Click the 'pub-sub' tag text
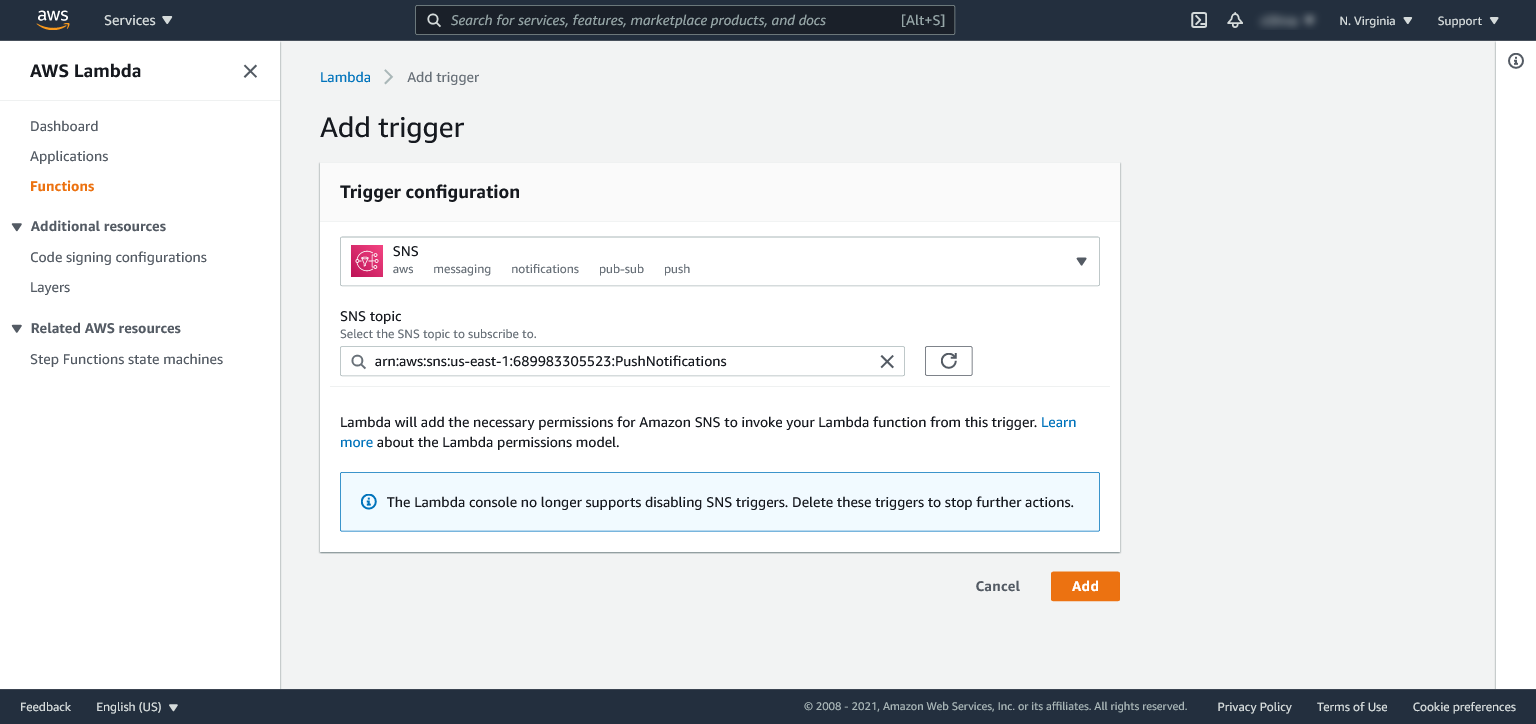1536x724 pixels. coord(621,269)
